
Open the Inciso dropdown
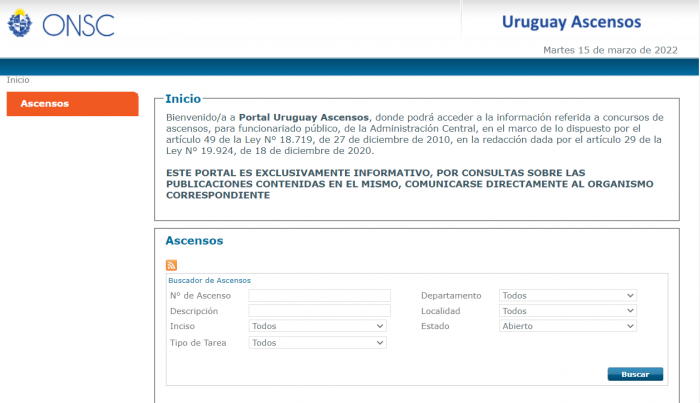317,326
